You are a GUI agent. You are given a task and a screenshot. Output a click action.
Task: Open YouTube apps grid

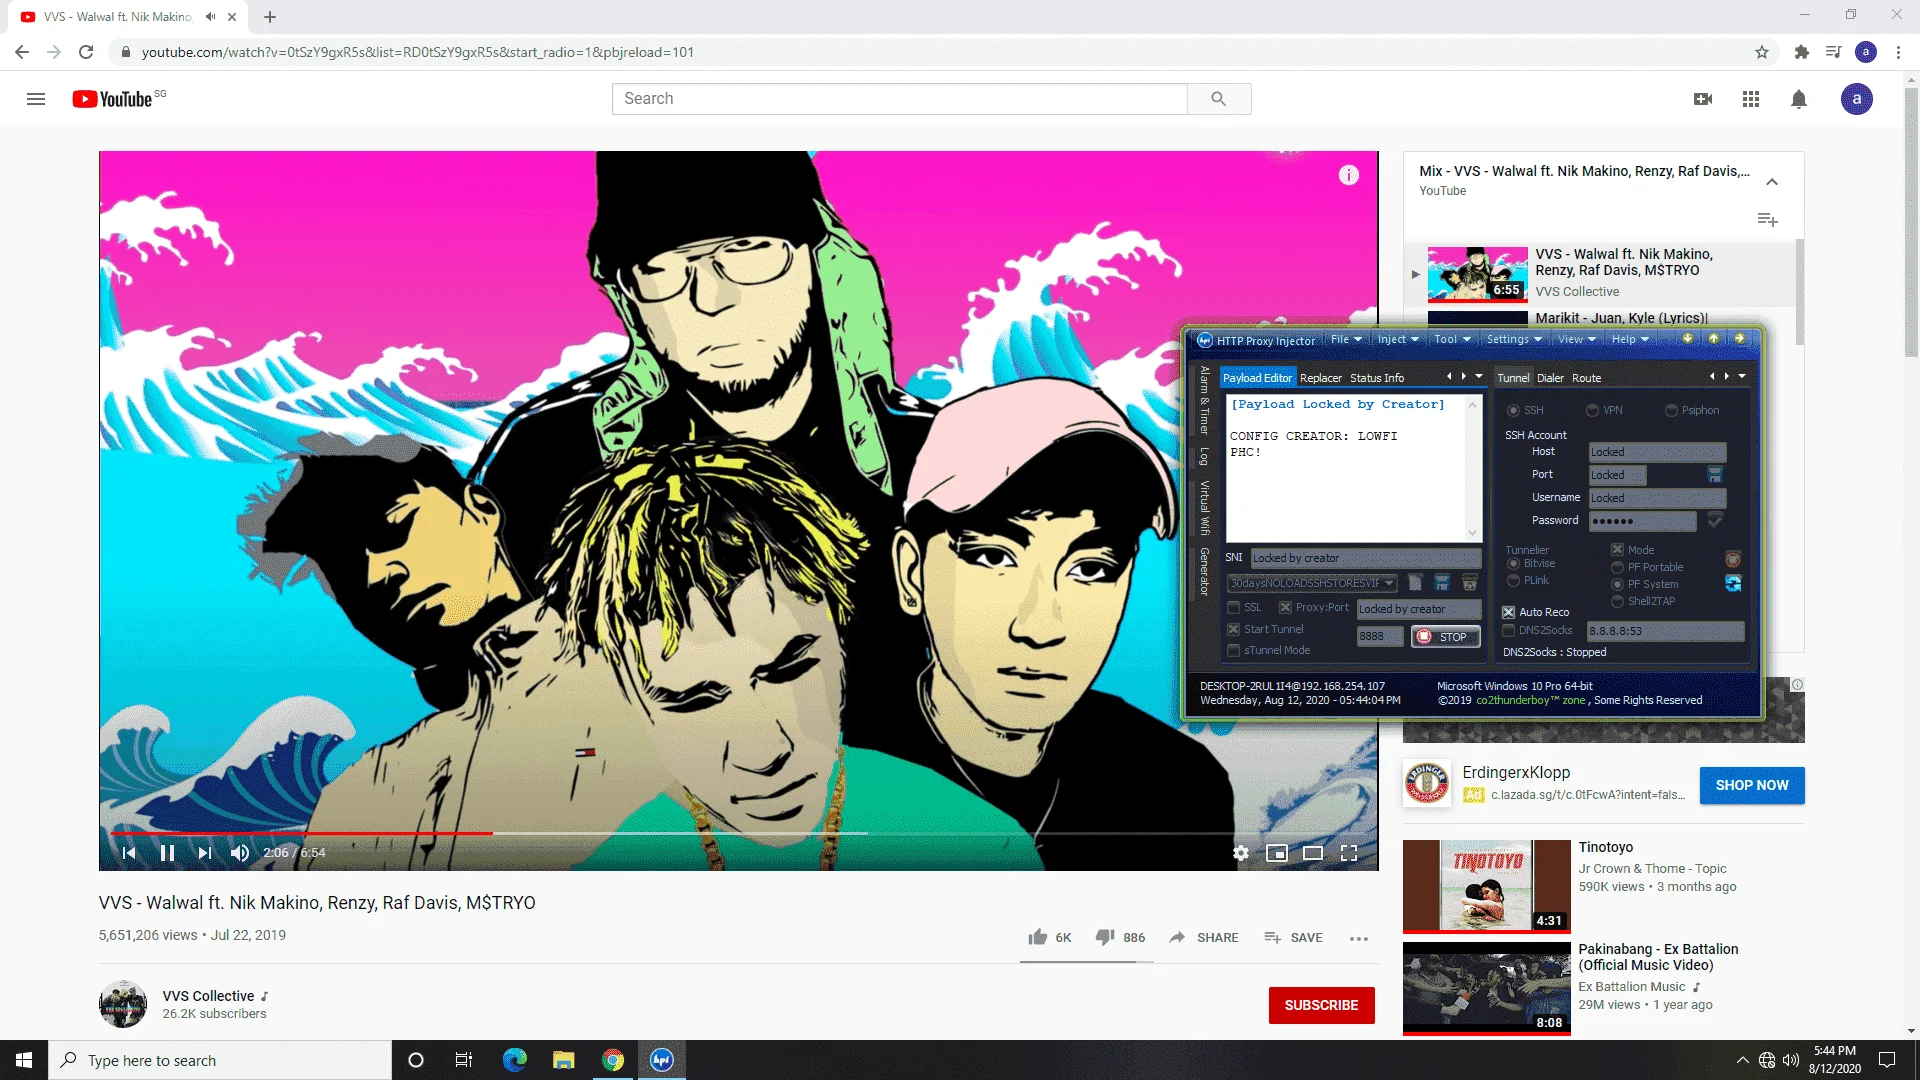coord(1751,99)
